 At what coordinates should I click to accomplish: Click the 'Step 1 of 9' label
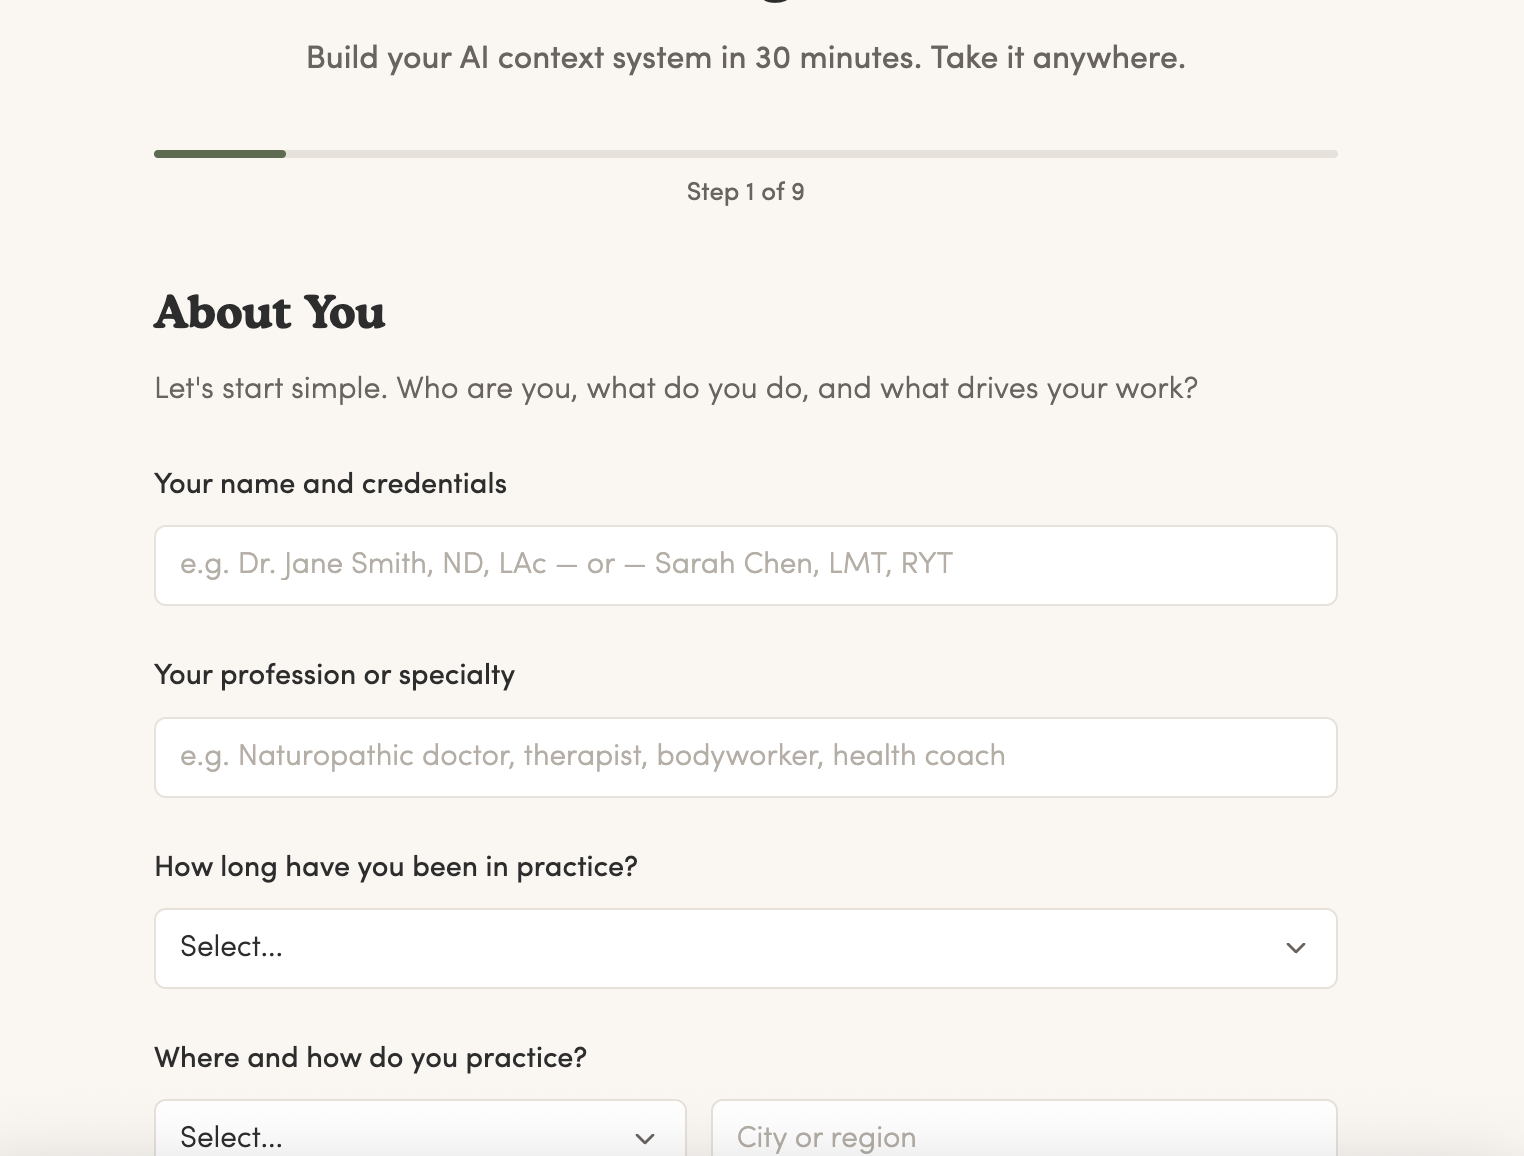pos(745,191)
